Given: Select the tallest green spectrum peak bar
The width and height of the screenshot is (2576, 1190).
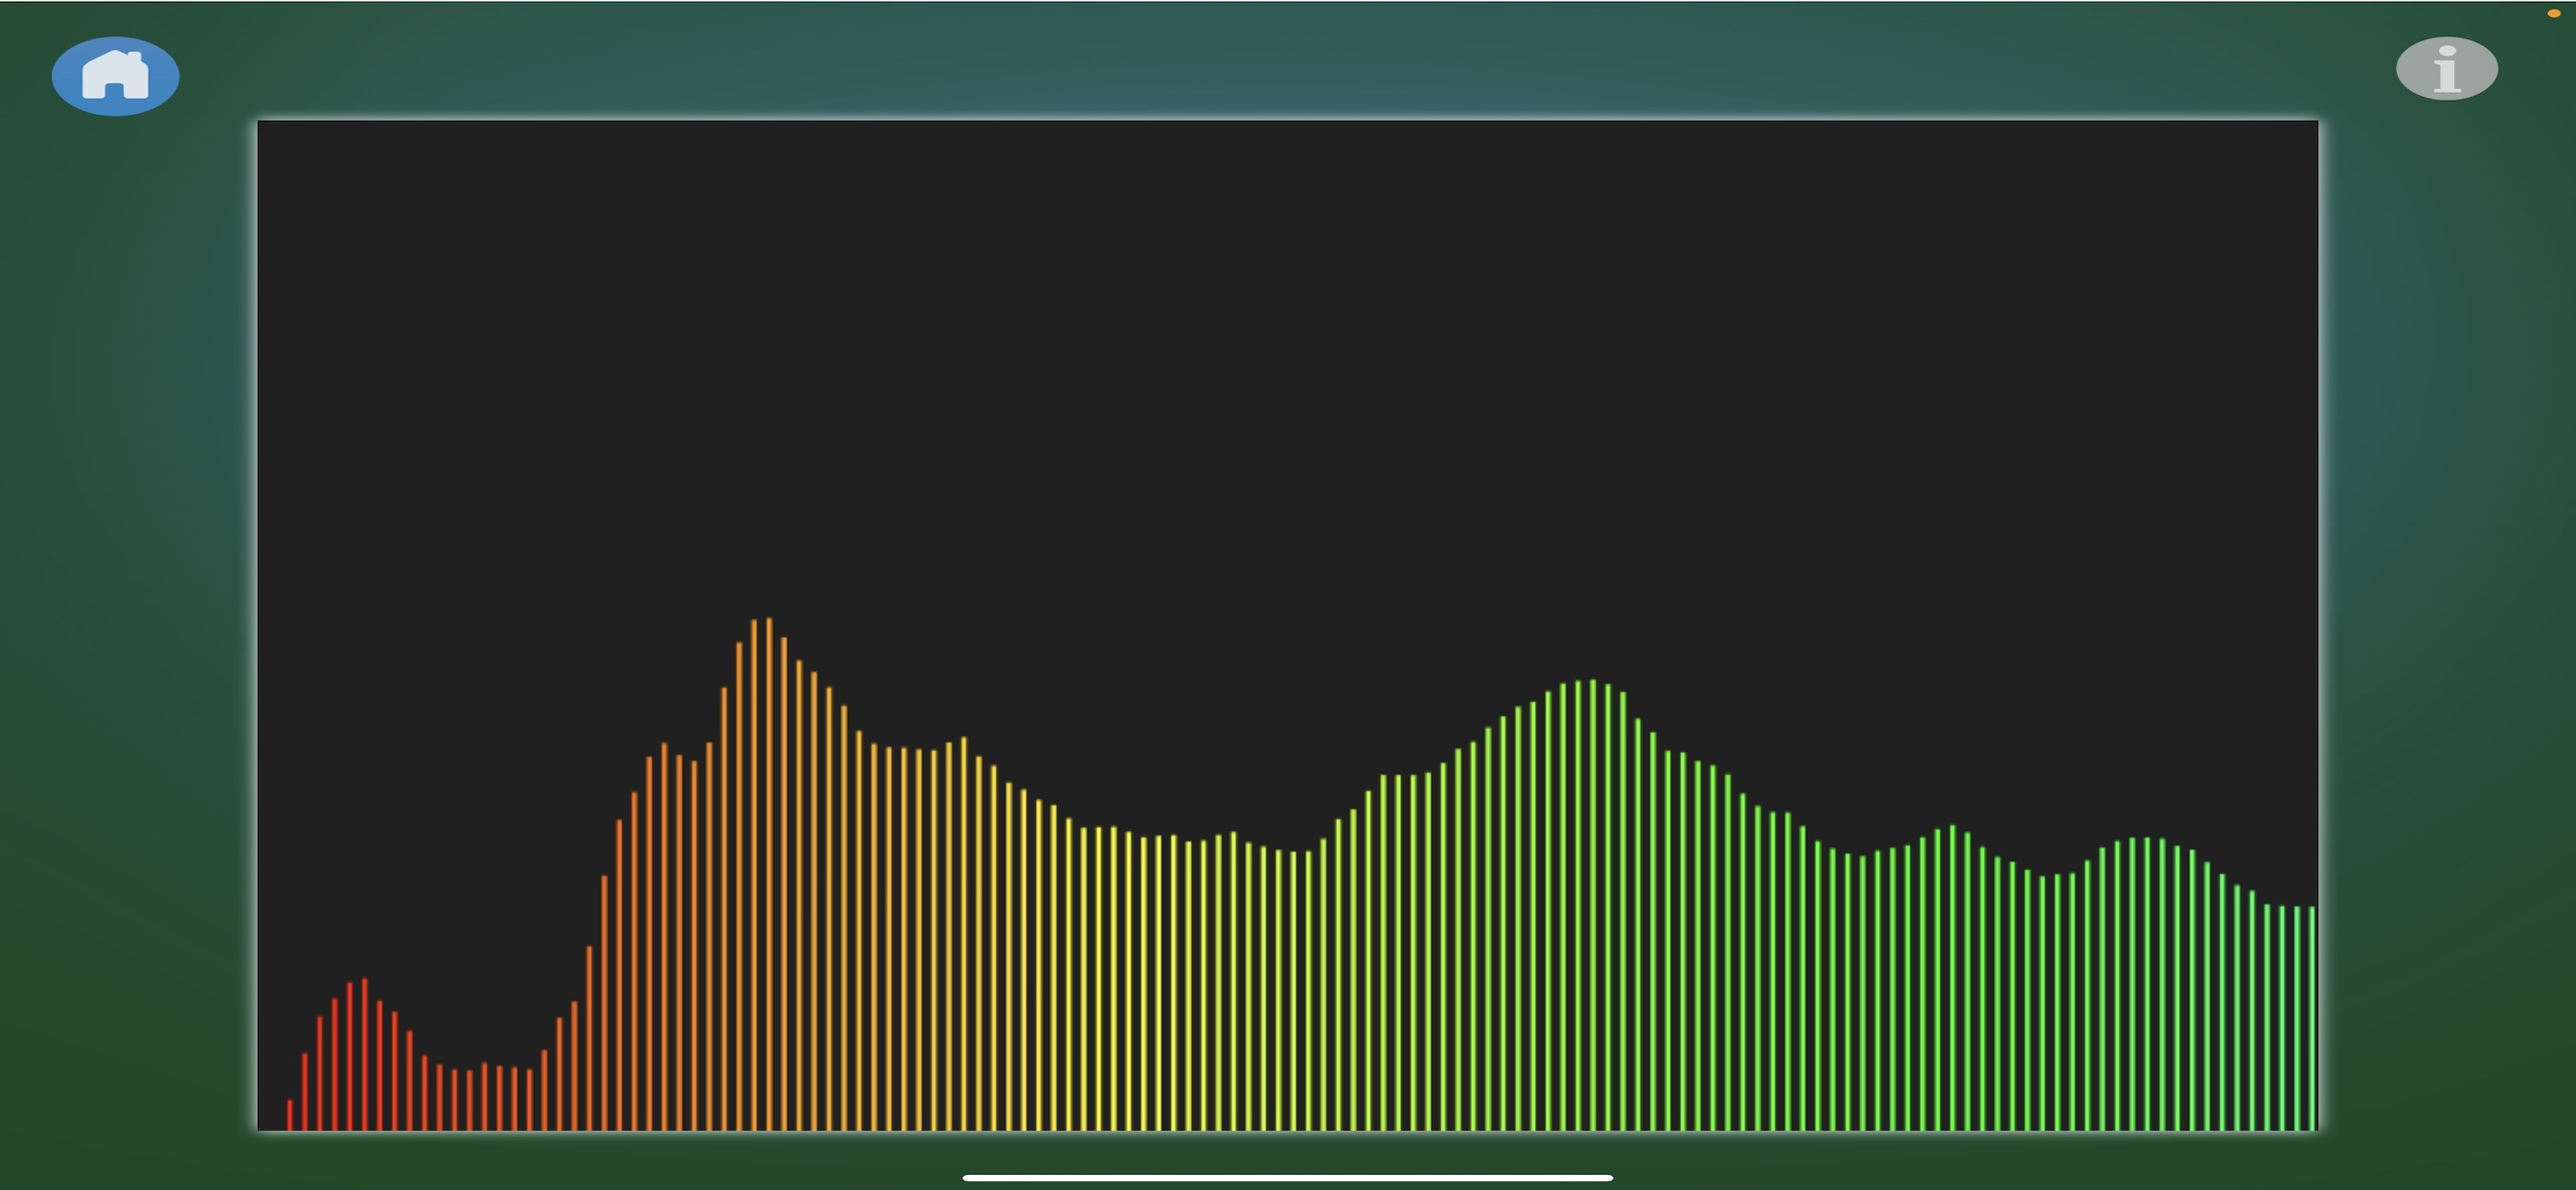Looking at the screenshot, I should [1592, 905].
